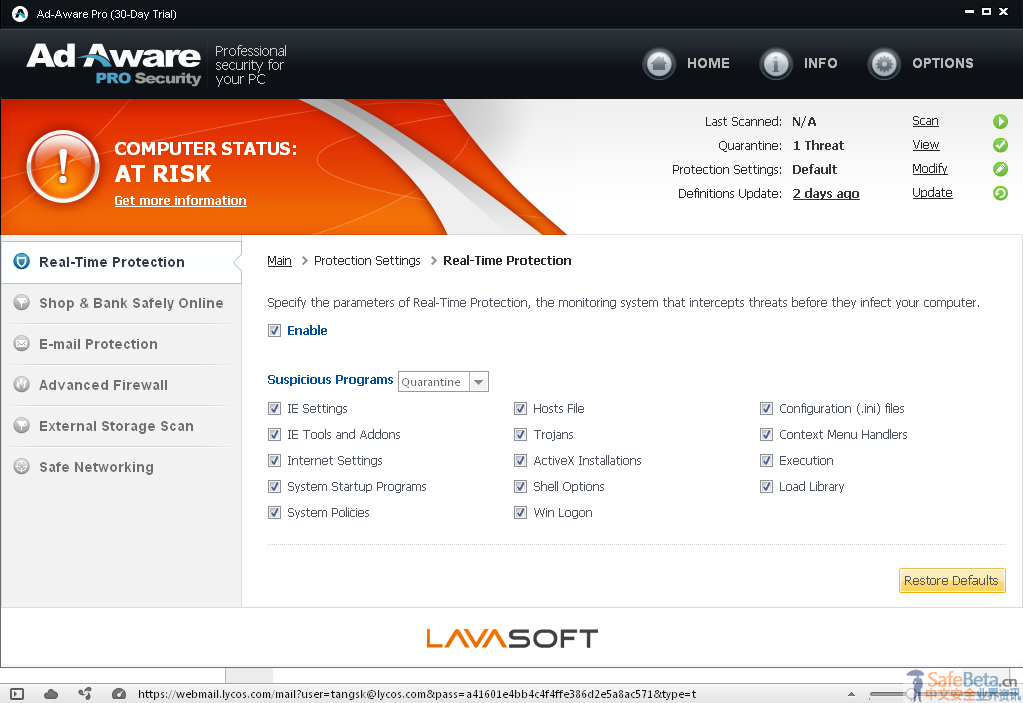The width and height of the screenshot is (1023, 703).
Task: Click the cloud icon in status bar
Action: 51,695
